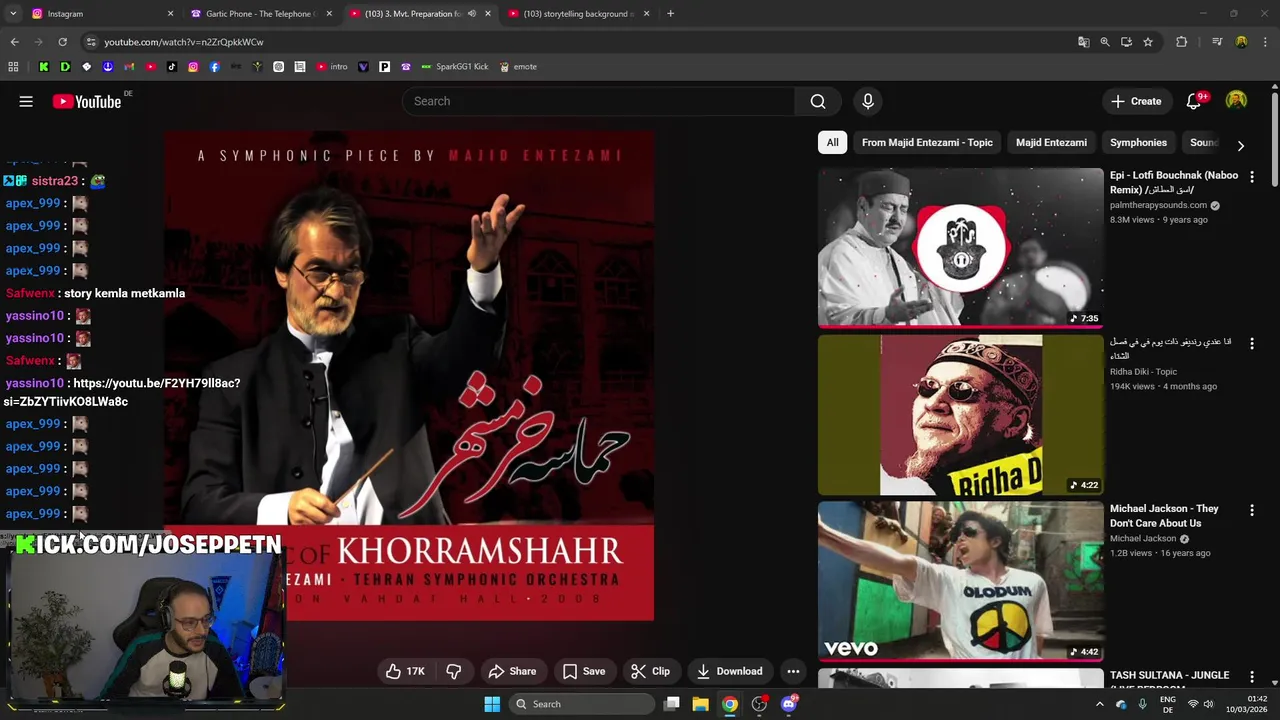Open the Windows Start menu
This screenshot has height=720, width=1280.
pyautogui.click(x=492, y=704)
